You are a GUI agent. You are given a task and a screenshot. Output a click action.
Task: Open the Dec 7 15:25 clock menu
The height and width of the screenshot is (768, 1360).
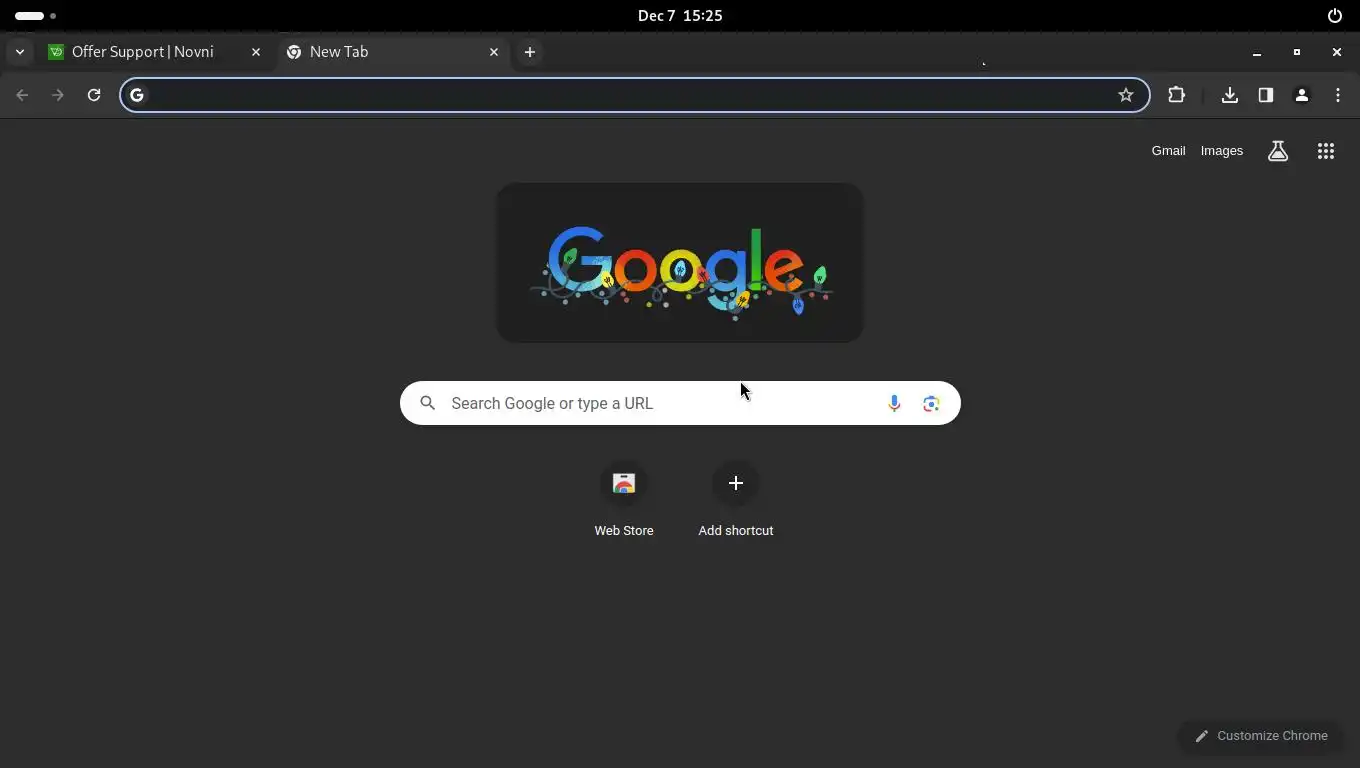pos(680,16)
